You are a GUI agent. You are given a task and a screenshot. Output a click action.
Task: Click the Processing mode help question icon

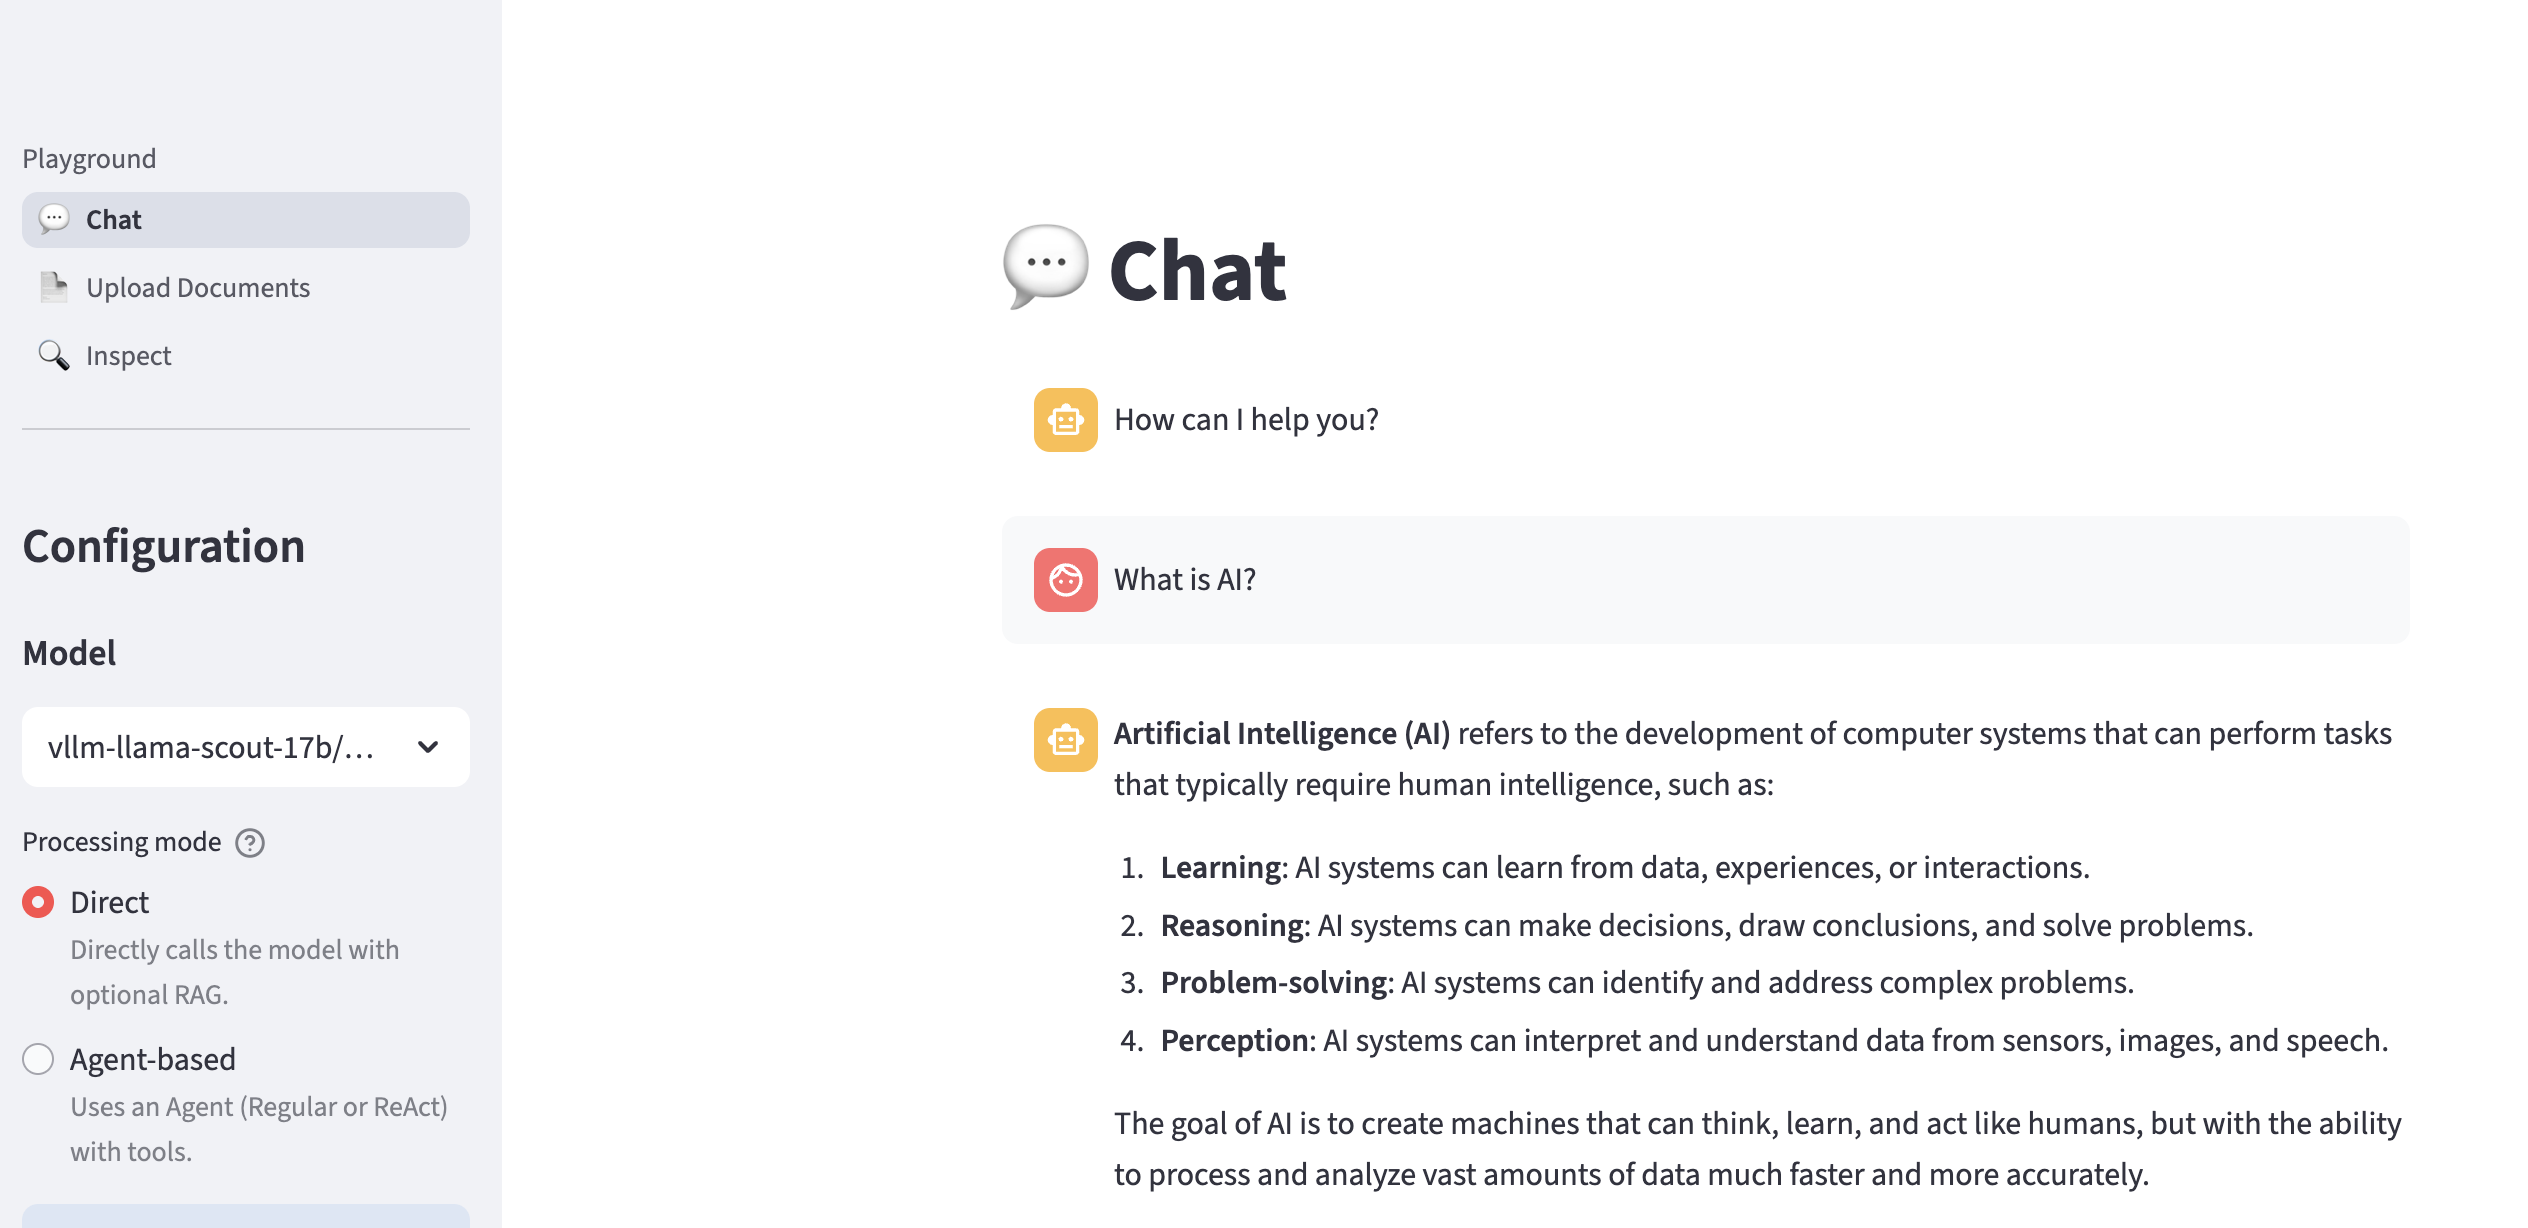pos(250,843)
